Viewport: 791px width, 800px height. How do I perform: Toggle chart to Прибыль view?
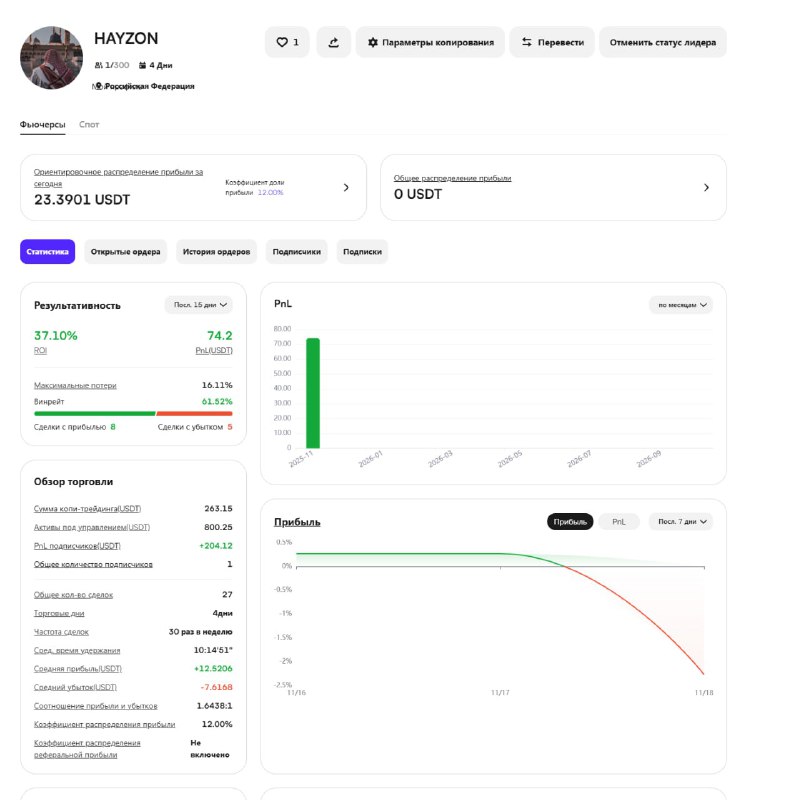point(570,521)
